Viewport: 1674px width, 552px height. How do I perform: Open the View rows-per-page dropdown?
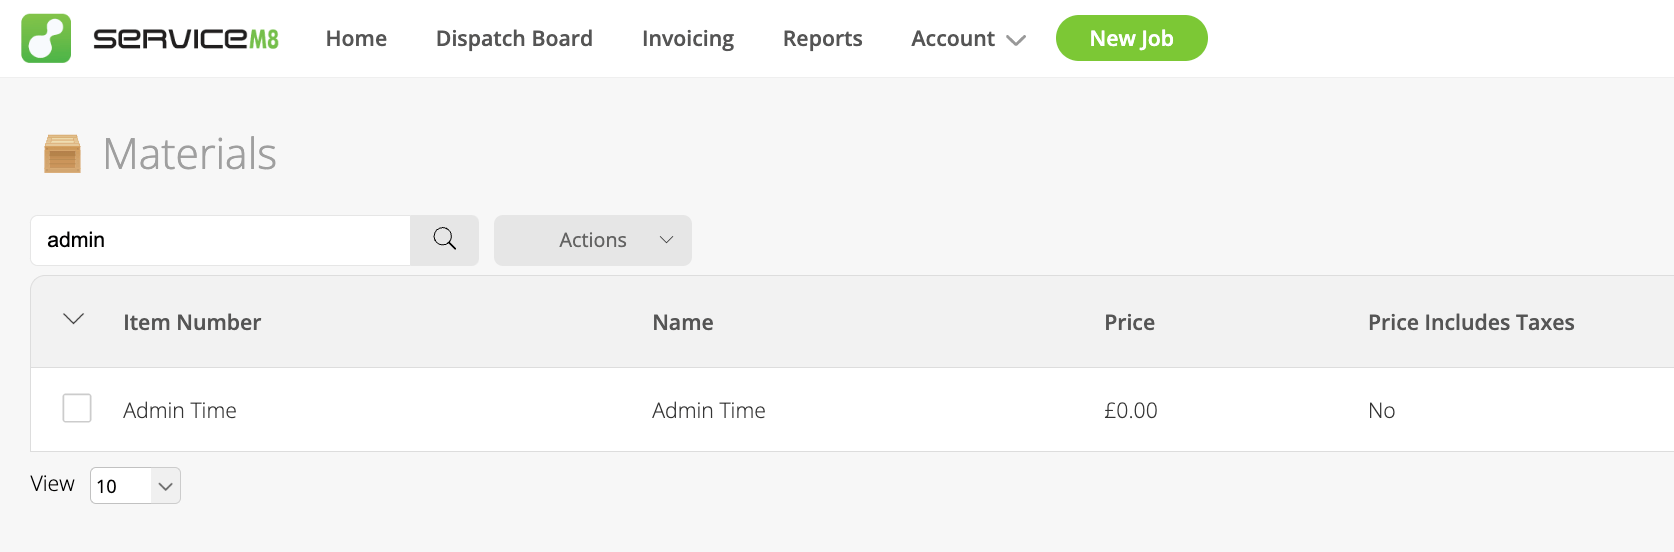point(135,486)
